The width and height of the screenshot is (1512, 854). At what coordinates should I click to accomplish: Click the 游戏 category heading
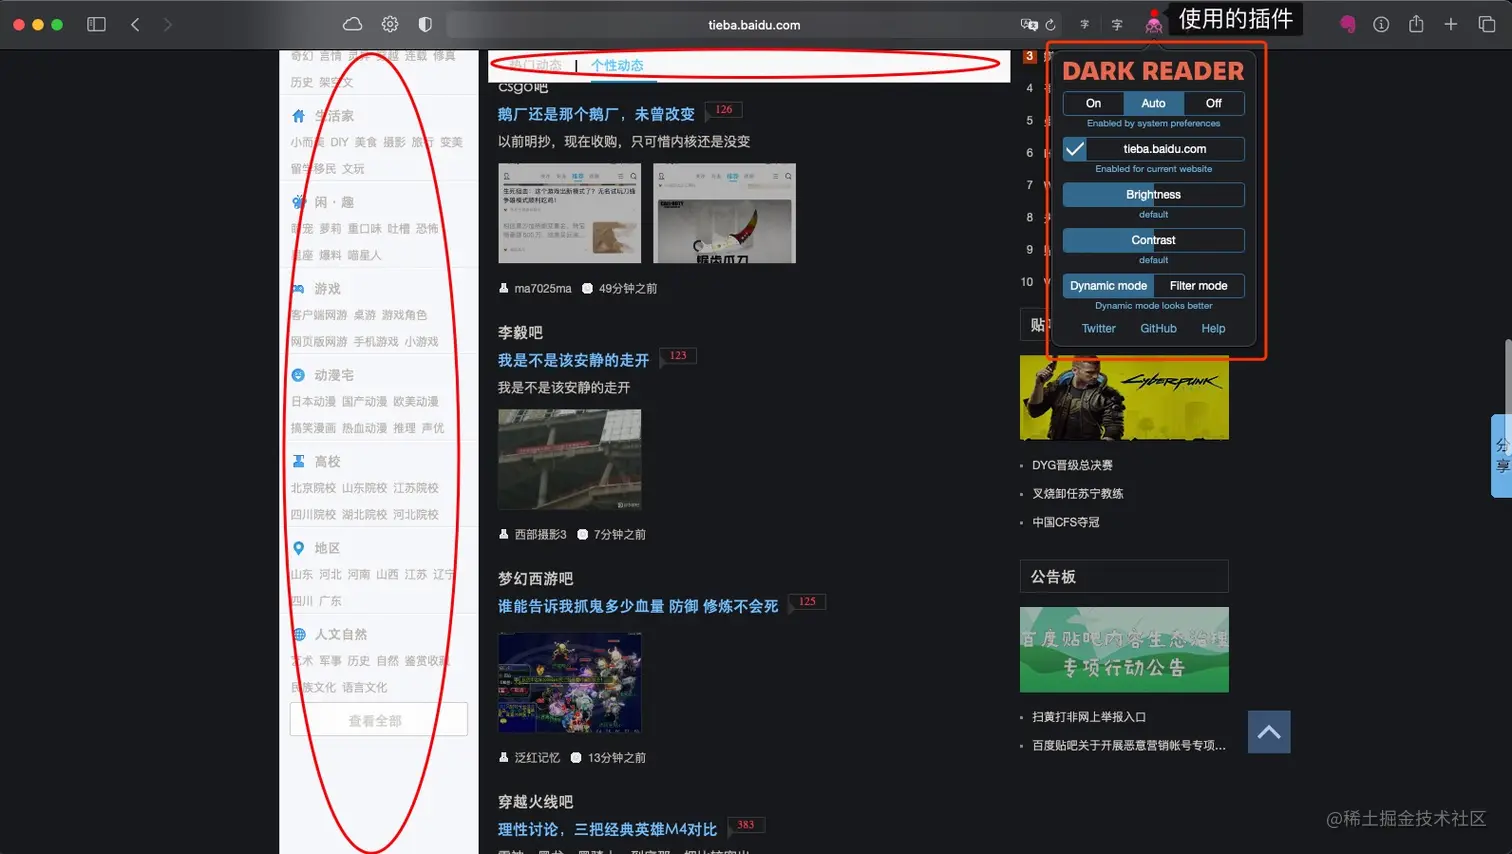327,288
